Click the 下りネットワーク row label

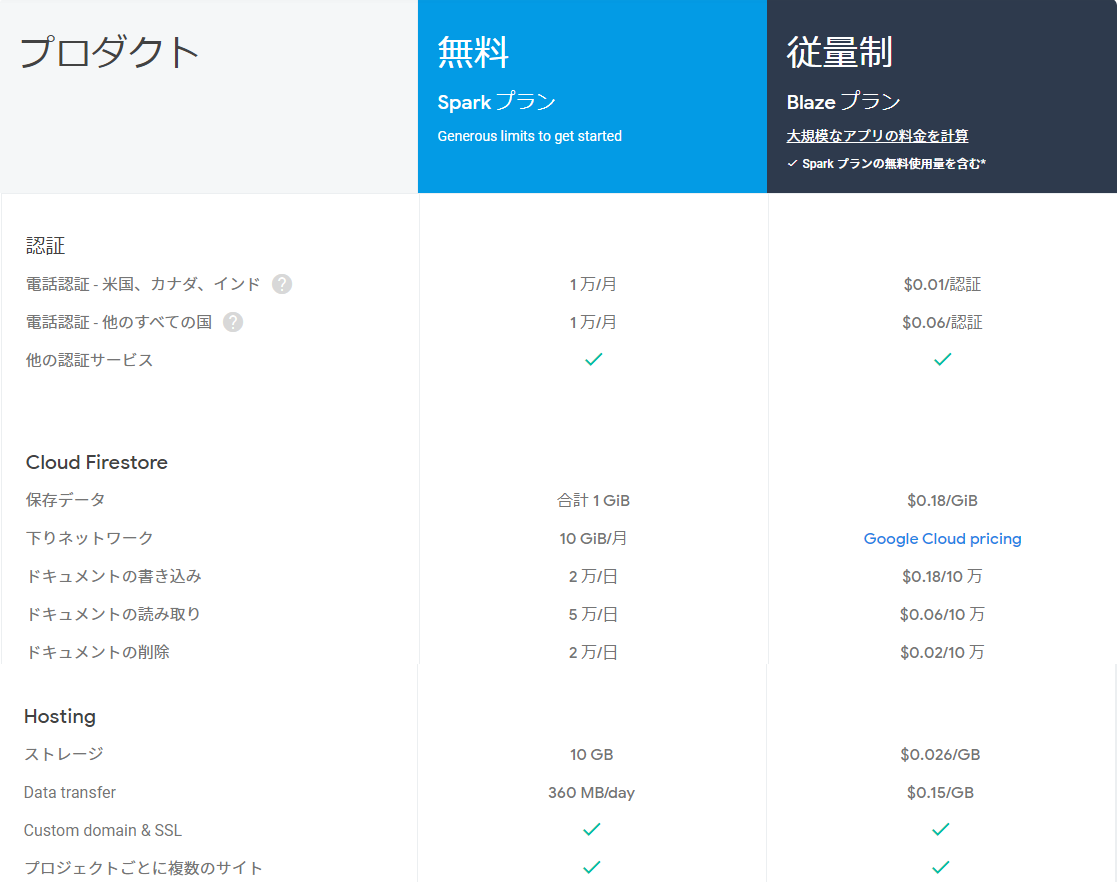(90, 538)
